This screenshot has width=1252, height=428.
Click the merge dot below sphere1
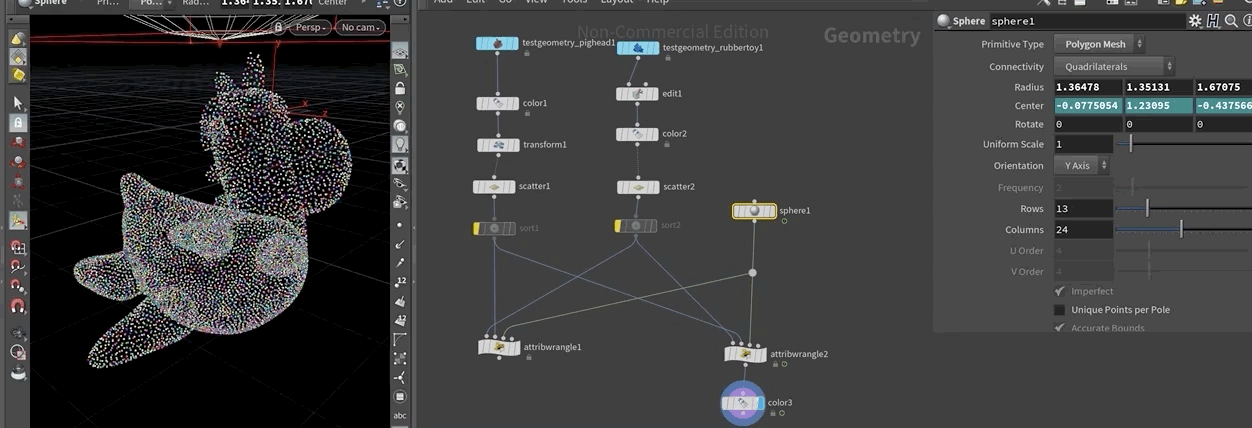pos(752,272)
